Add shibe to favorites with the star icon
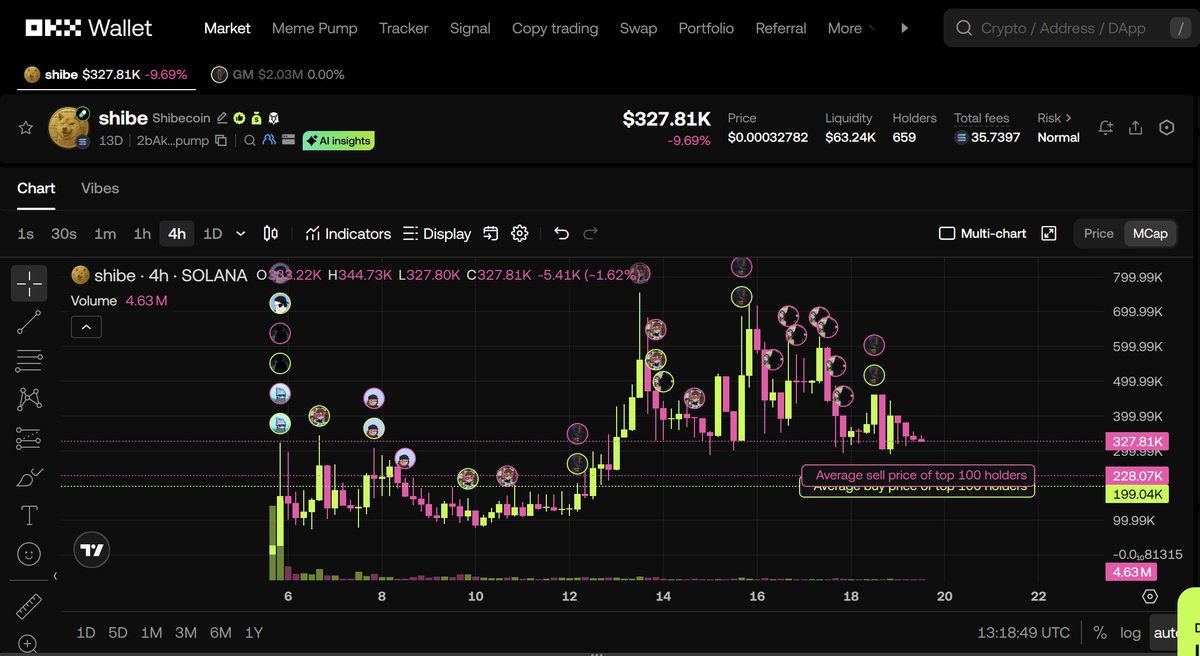This screenshot has width=1200, height=656. point(26,128)
